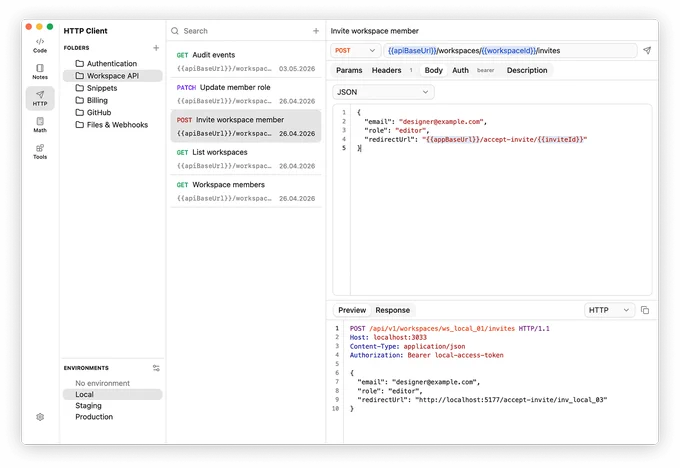The image size is (680, 468).
Task: Choose No environment option
Action: (x=113, y=383)
